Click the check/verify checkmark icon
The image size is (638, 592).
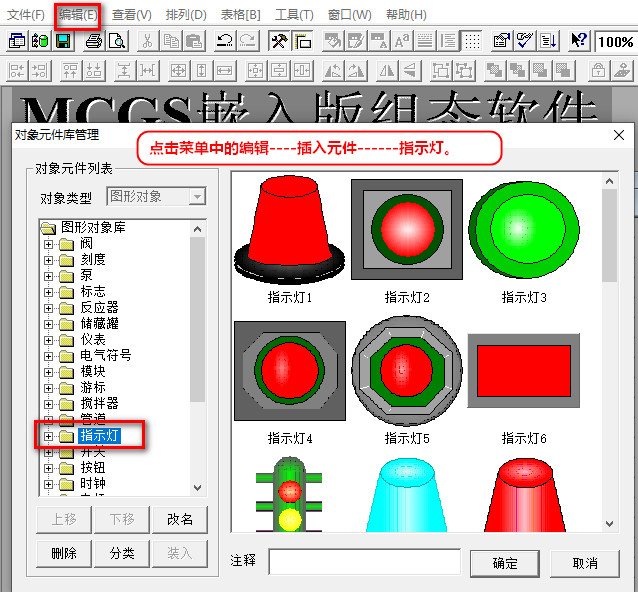click(525, 41)
